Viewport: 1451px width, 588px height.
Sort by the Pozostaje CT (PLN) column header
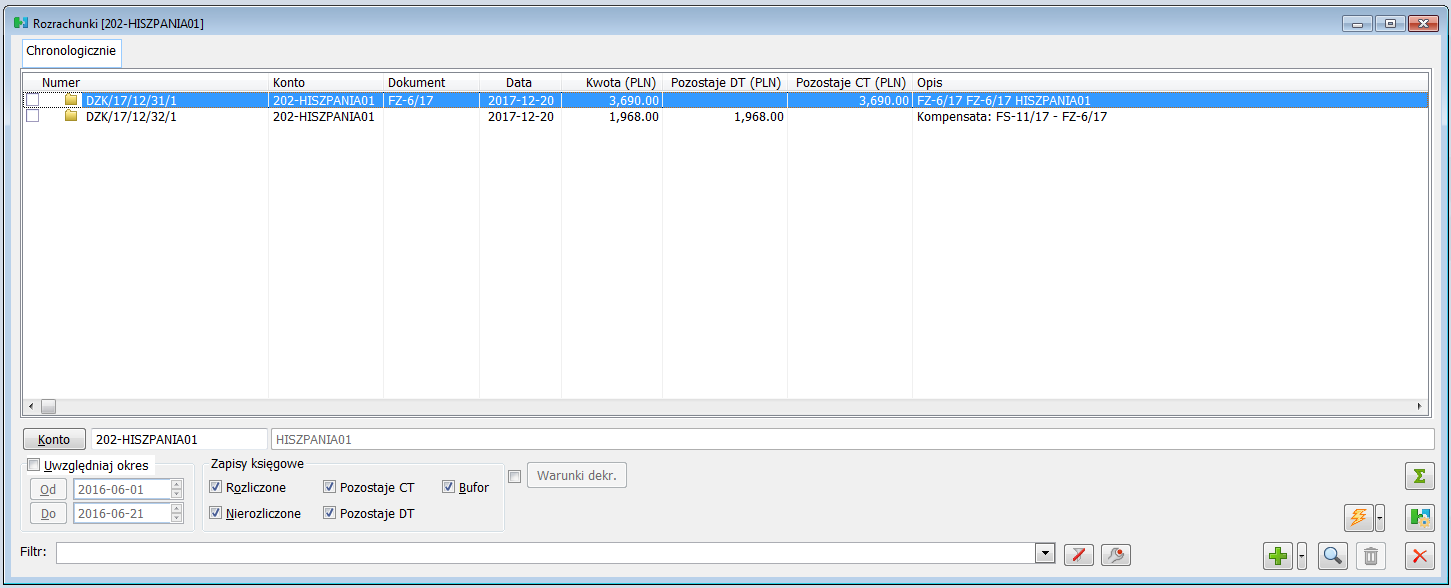[x=850, y=82]
